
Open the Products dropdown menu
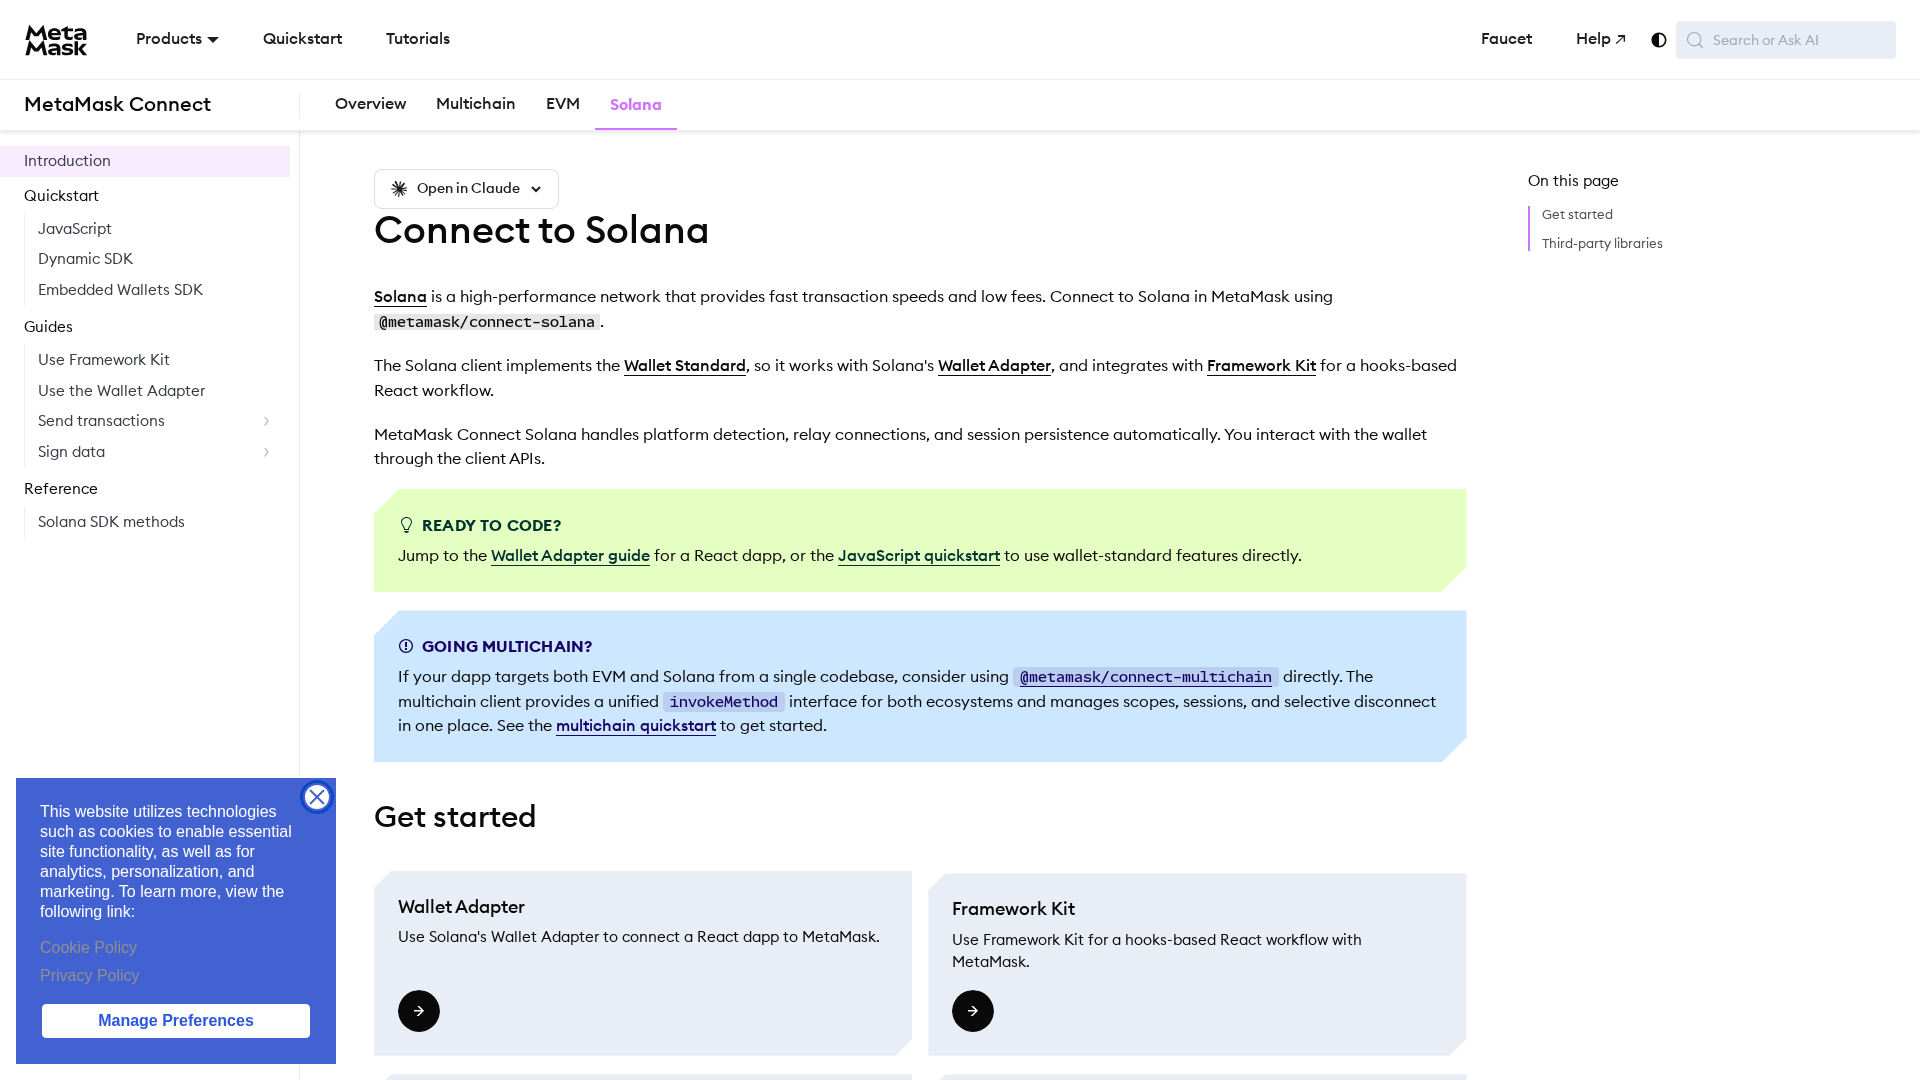click(x=177, y=39)
